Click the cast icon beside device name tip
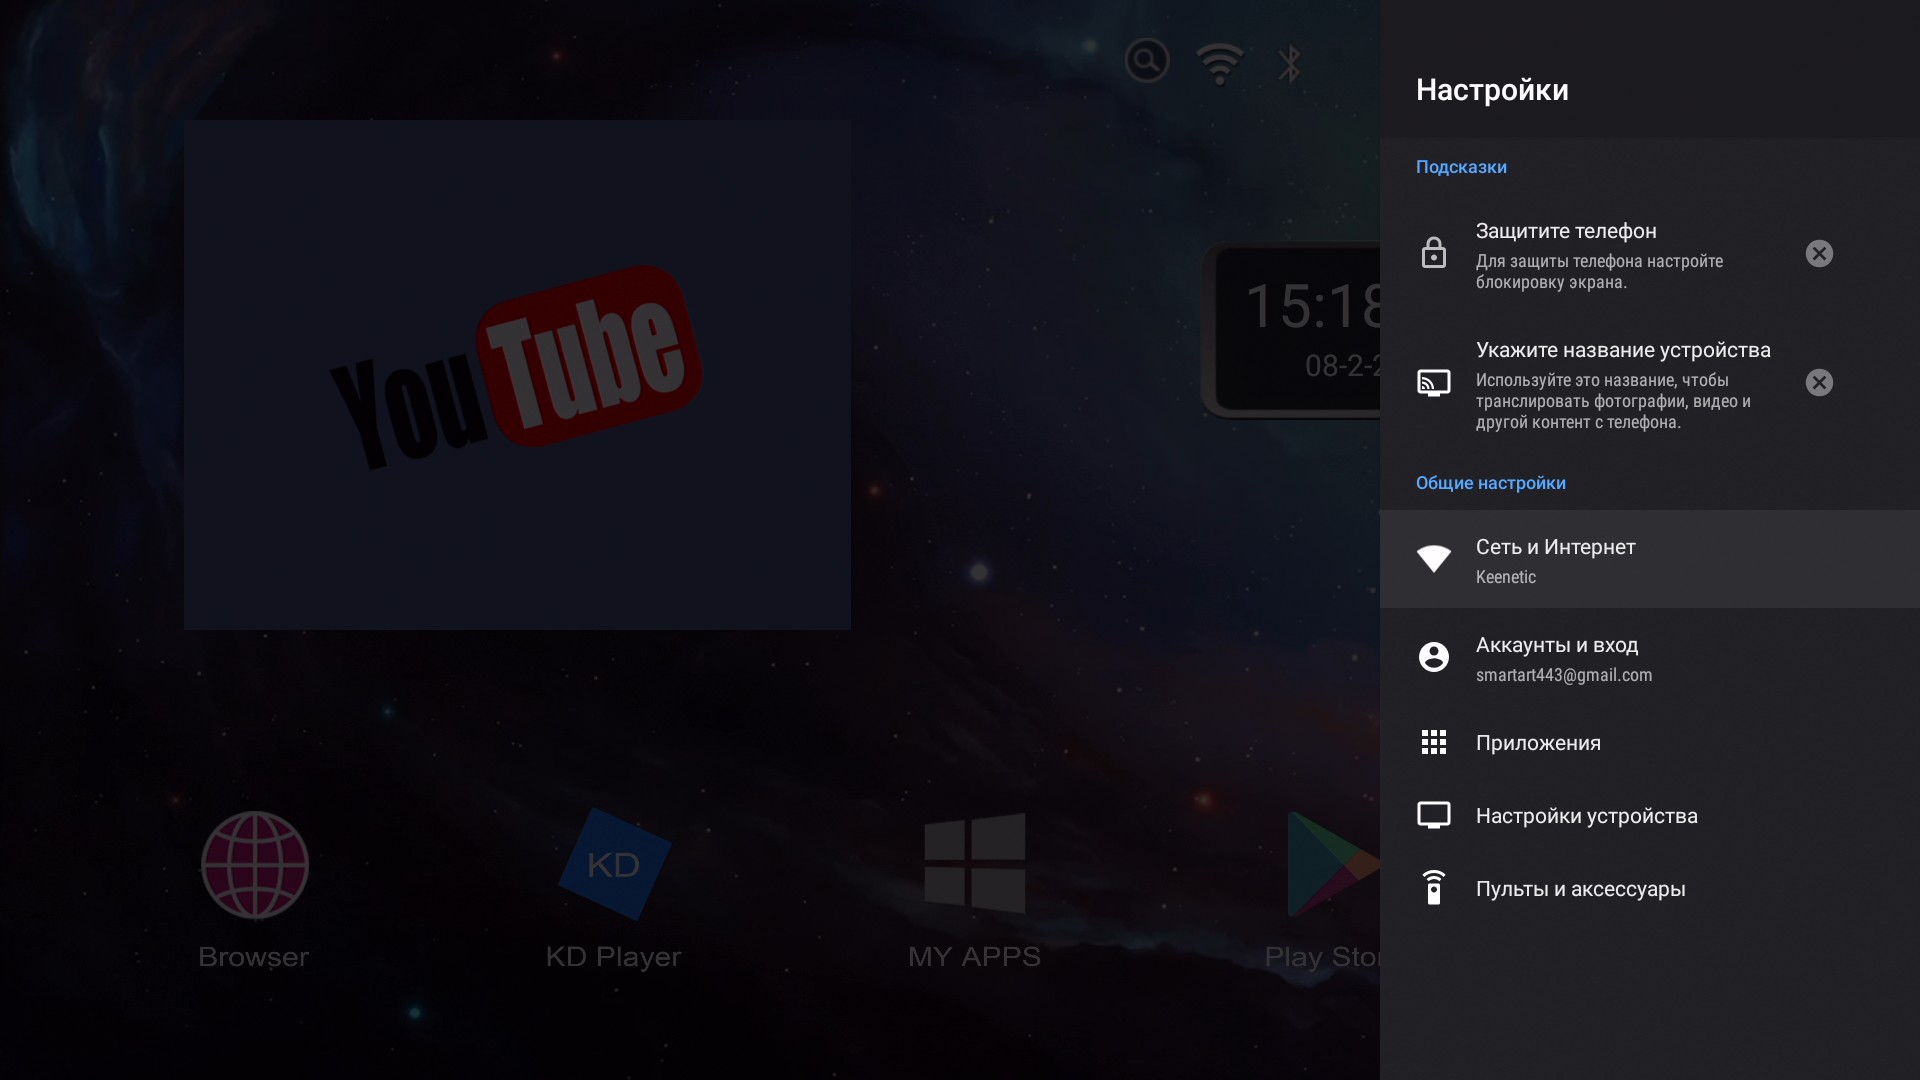This screenshot has height=1080, width=1920. [x=1433, y=383]
